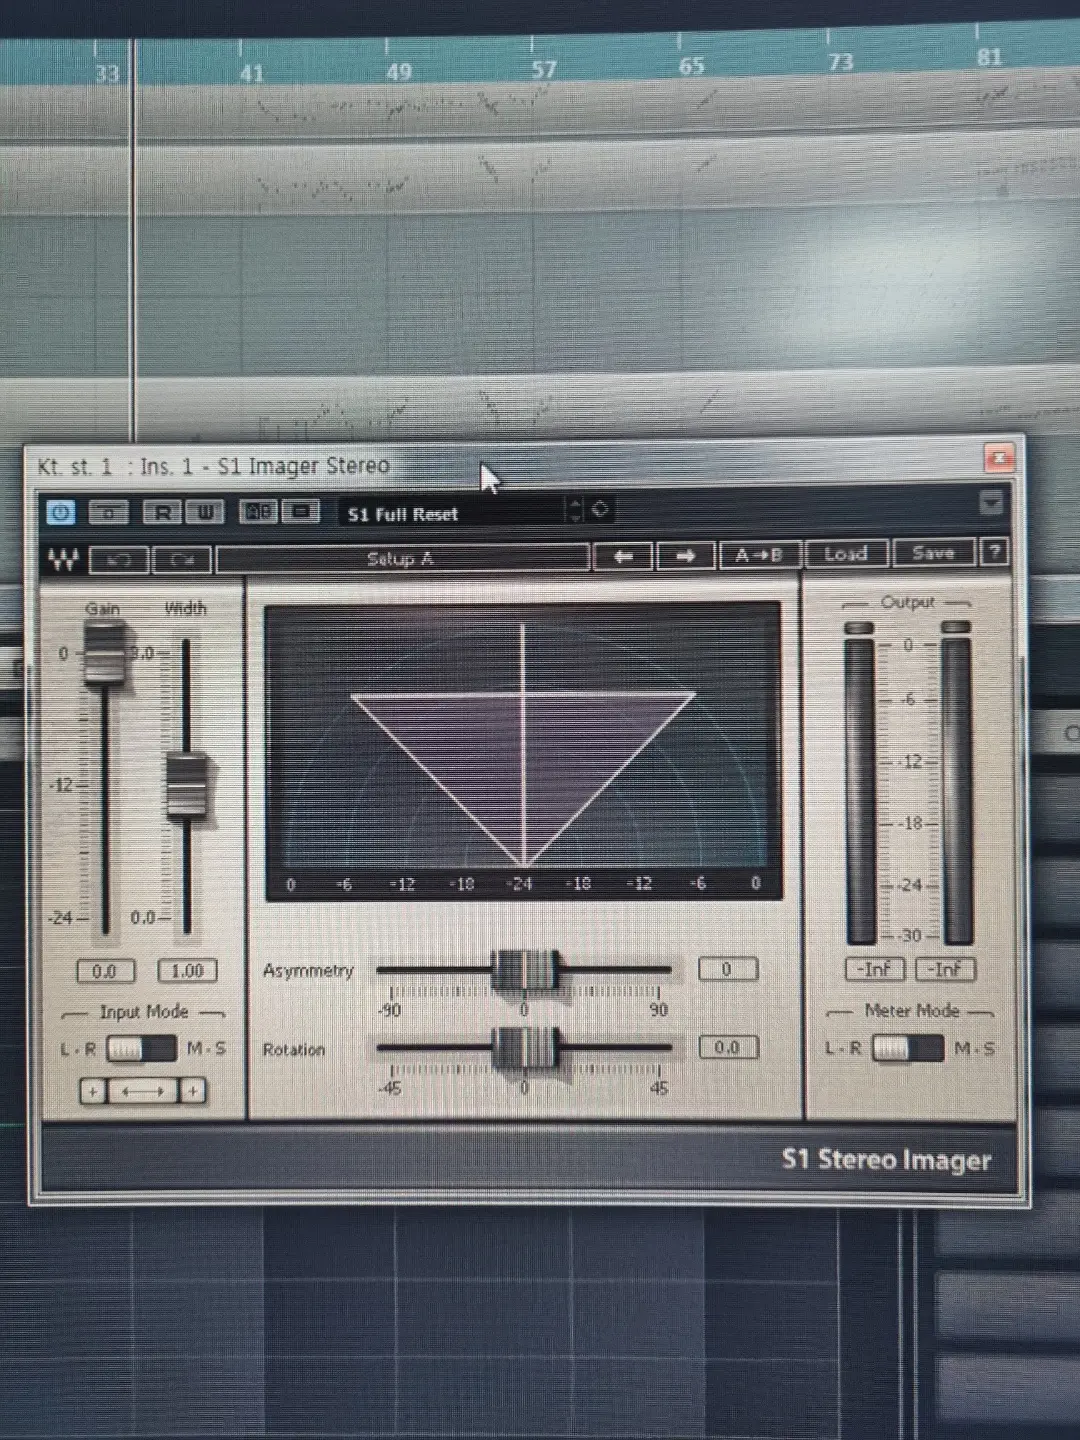Screen dimensions: 1080x1440
Task: Click the left output clip indicator
Action: coord(859,628)
